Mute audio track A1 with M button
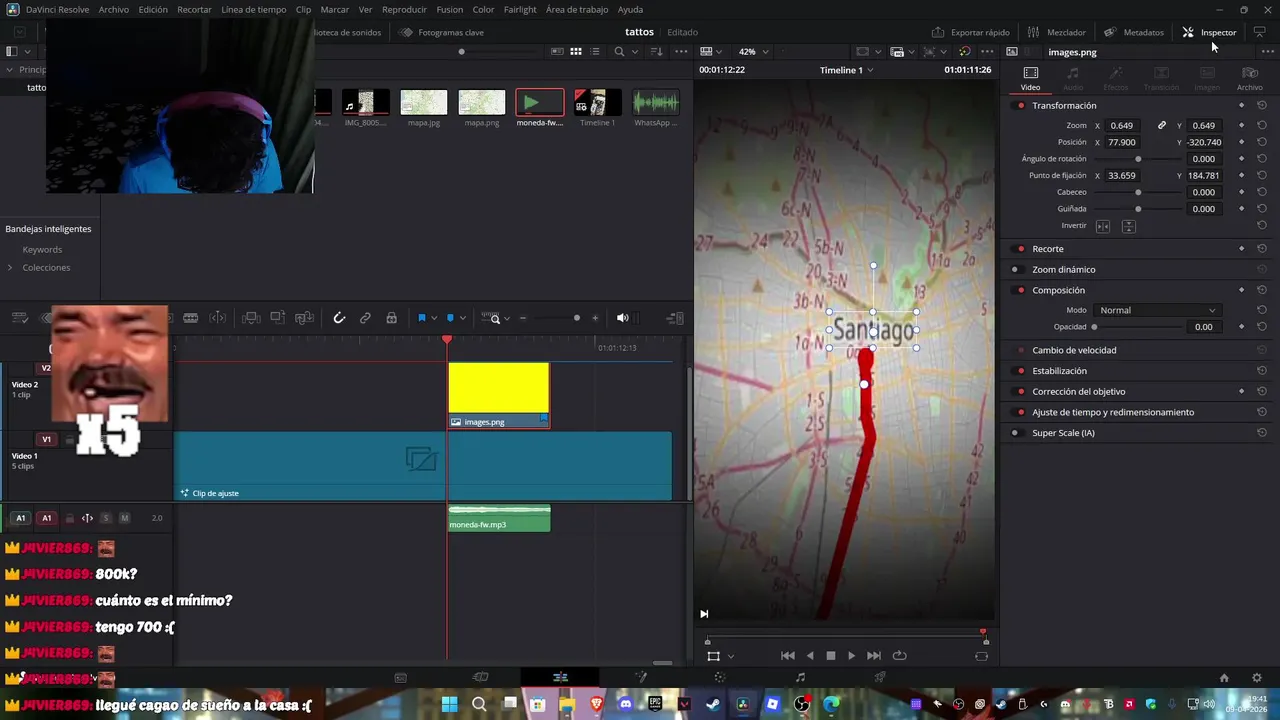 124,518
